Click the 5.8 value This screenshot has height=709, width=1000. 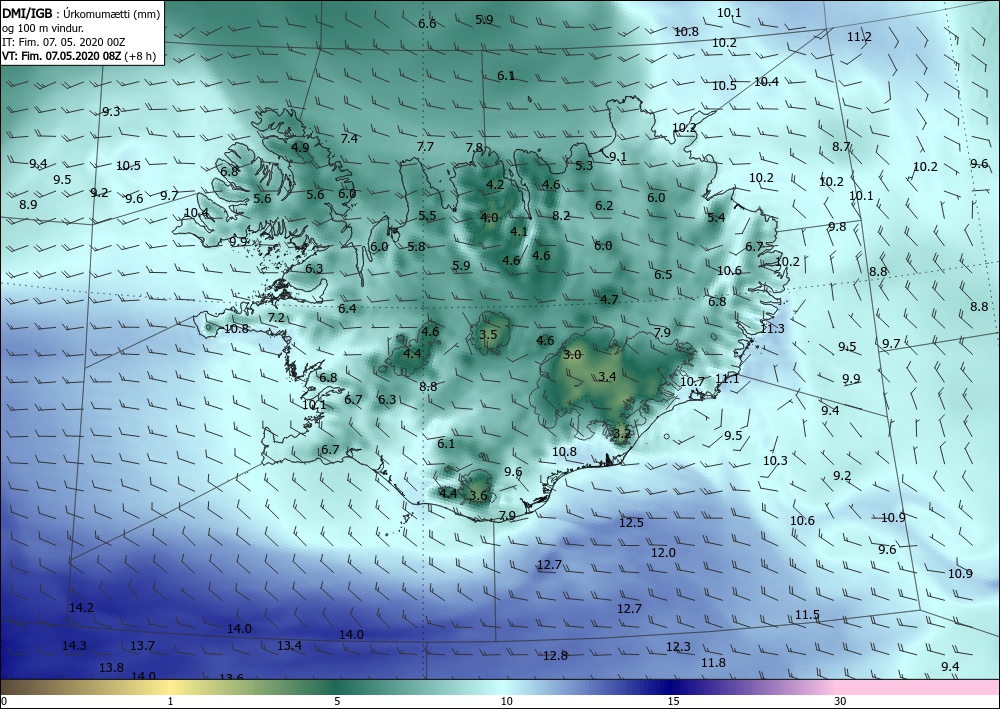[416, 246]
